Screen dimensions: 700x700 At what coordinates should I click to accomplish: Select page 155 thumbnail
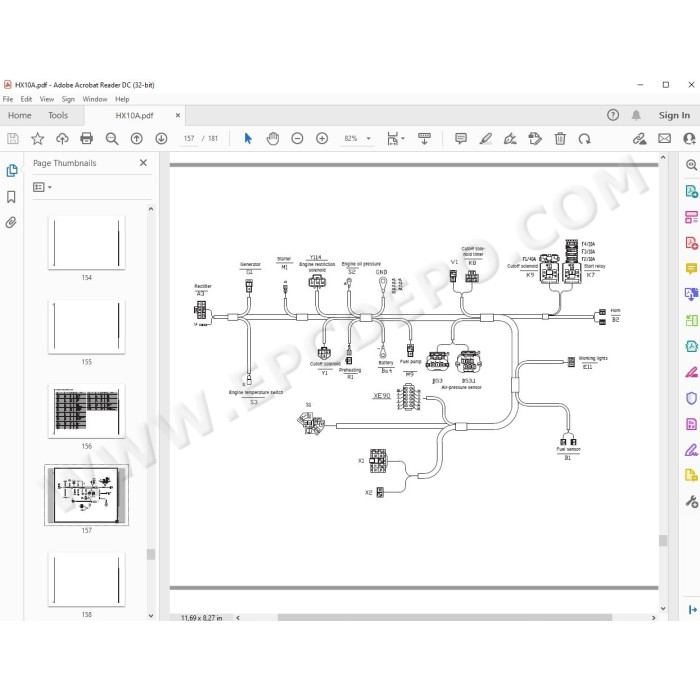click(87, 327)
